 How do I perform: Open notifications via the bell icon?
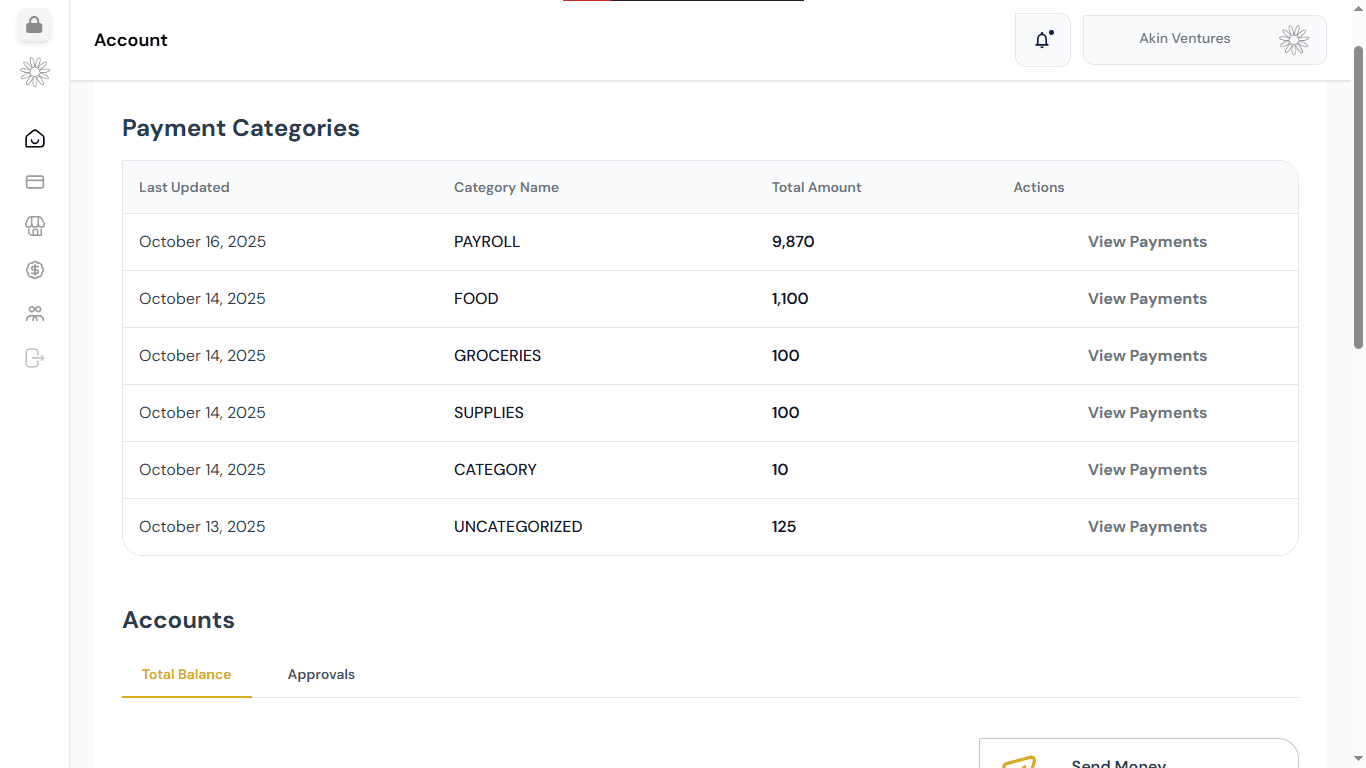tap(1042, 39)
